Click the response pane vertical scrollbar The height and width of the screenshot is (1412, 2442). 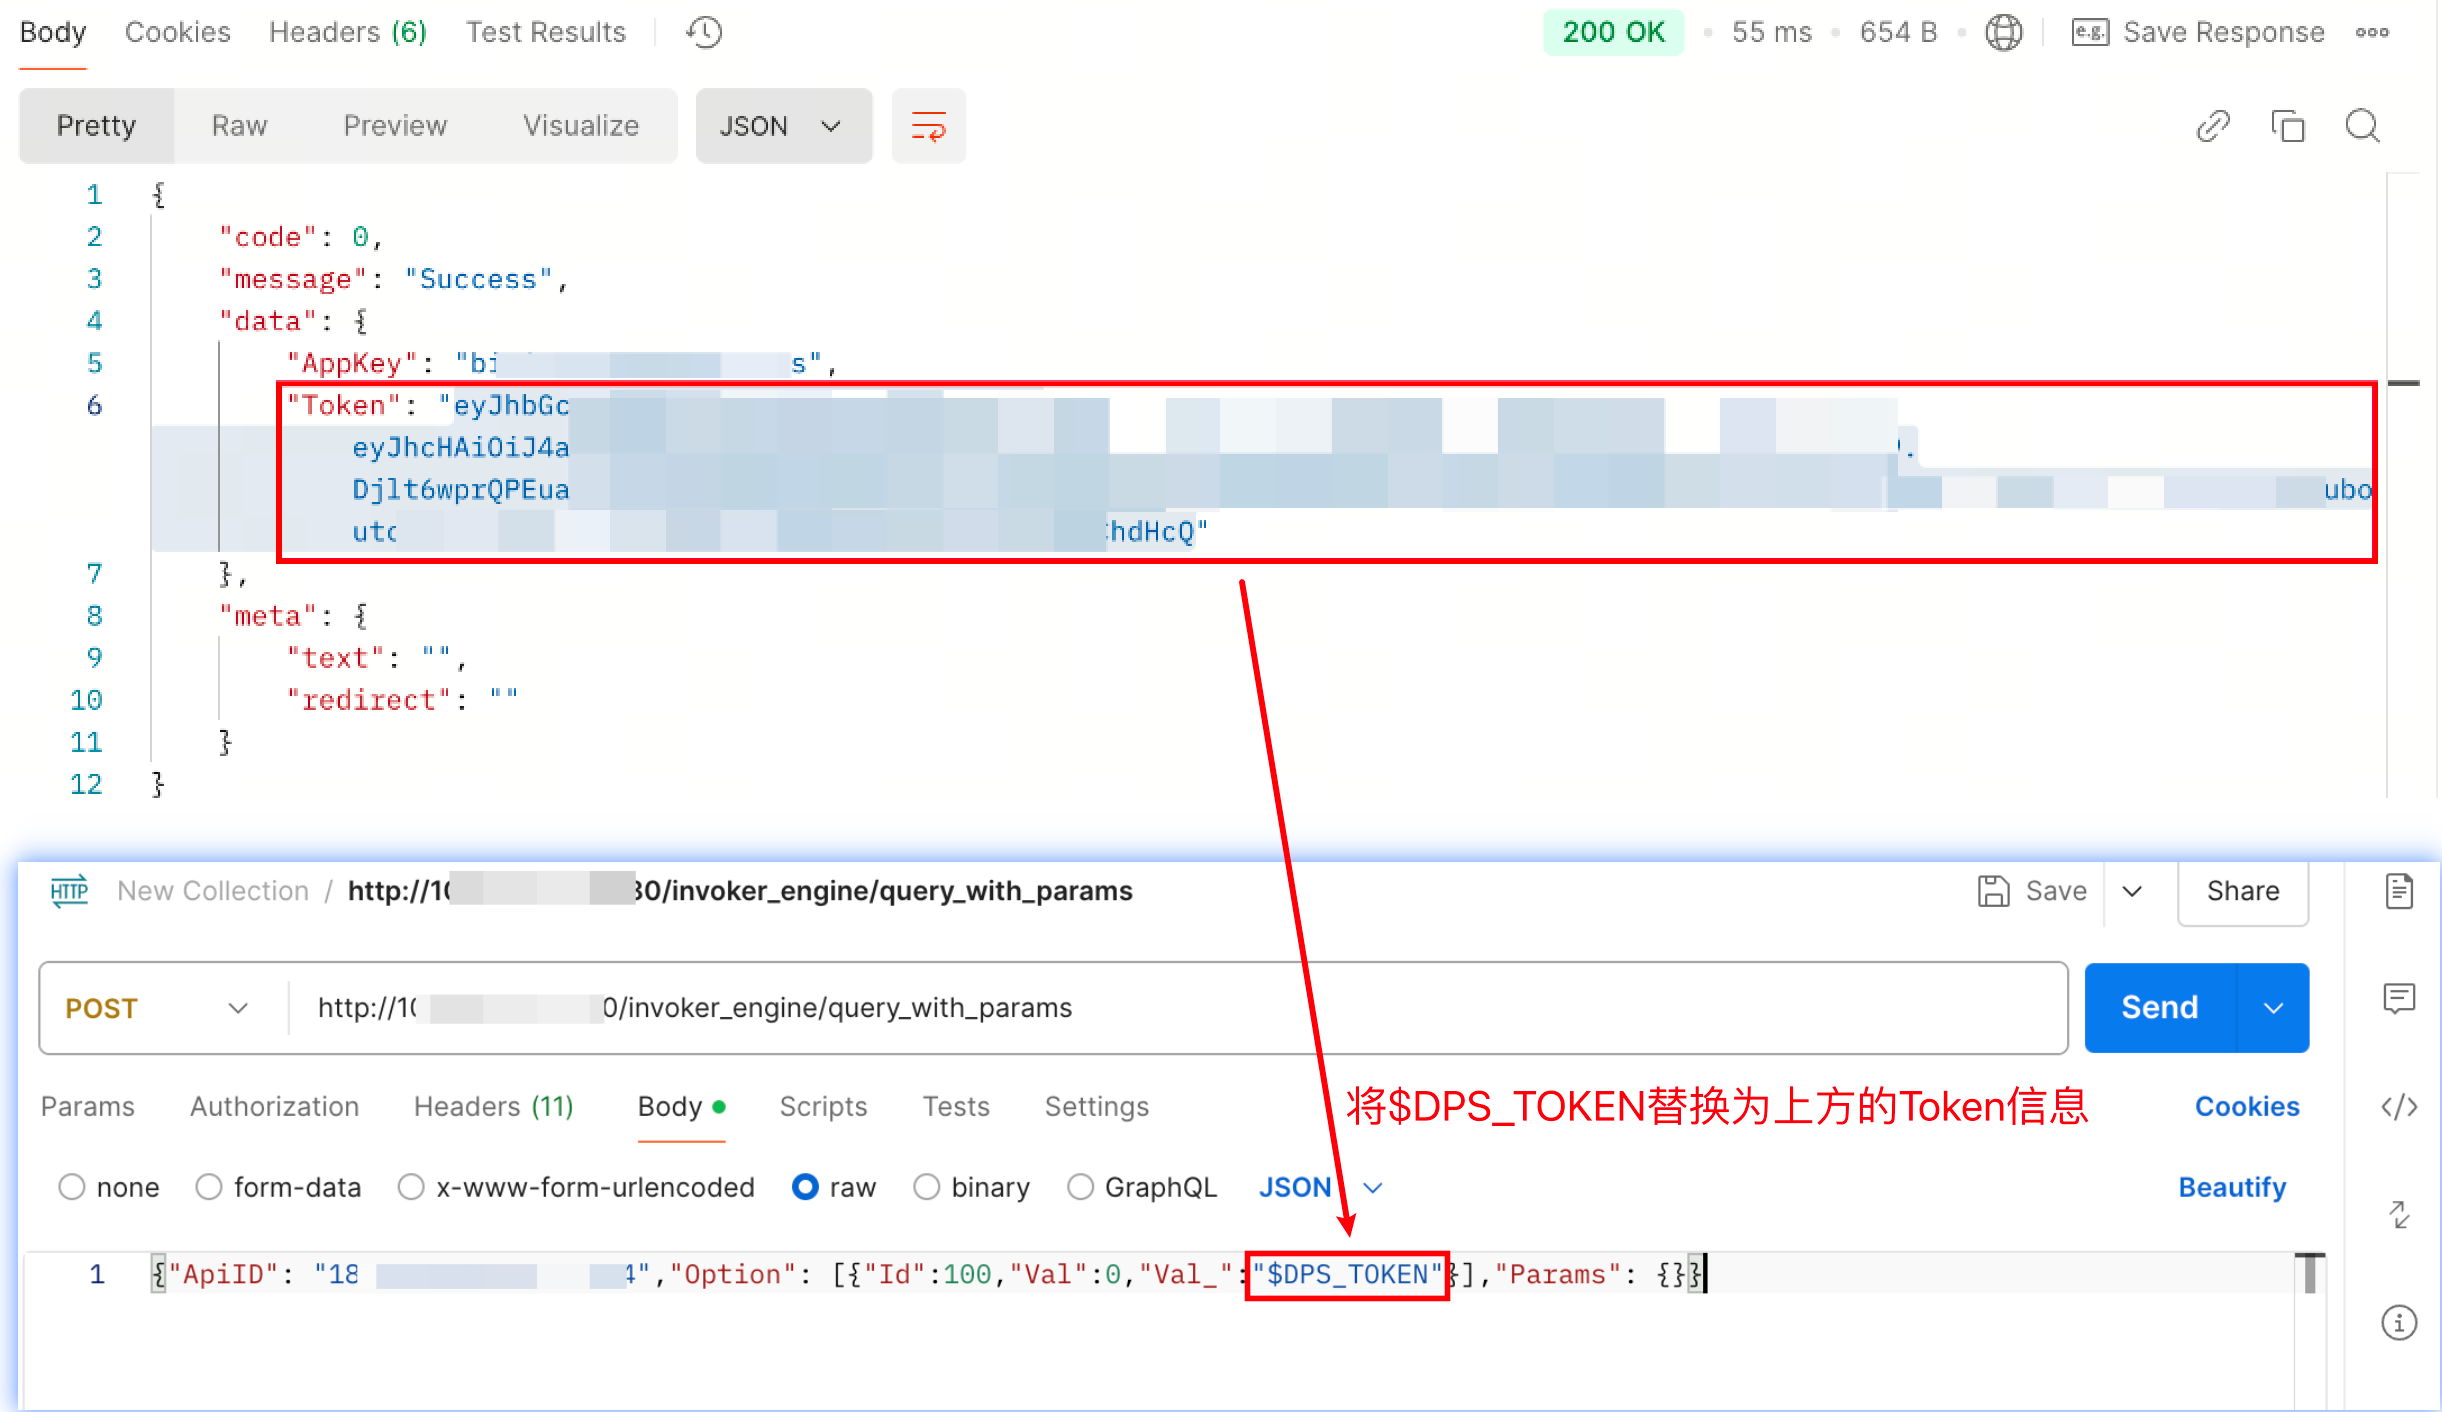[2403, 485]
